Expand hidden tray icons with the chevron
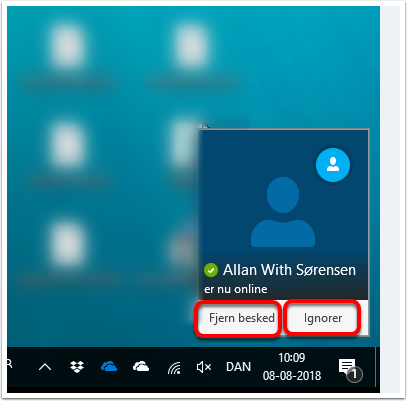The height and width of the screenshot is (401, 407). click(x=45, y=367)
